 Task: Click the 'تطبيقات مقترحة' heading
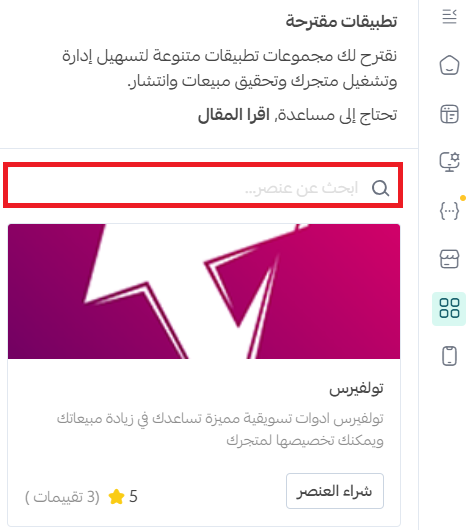pyautogui.click(x=341, y=22)
